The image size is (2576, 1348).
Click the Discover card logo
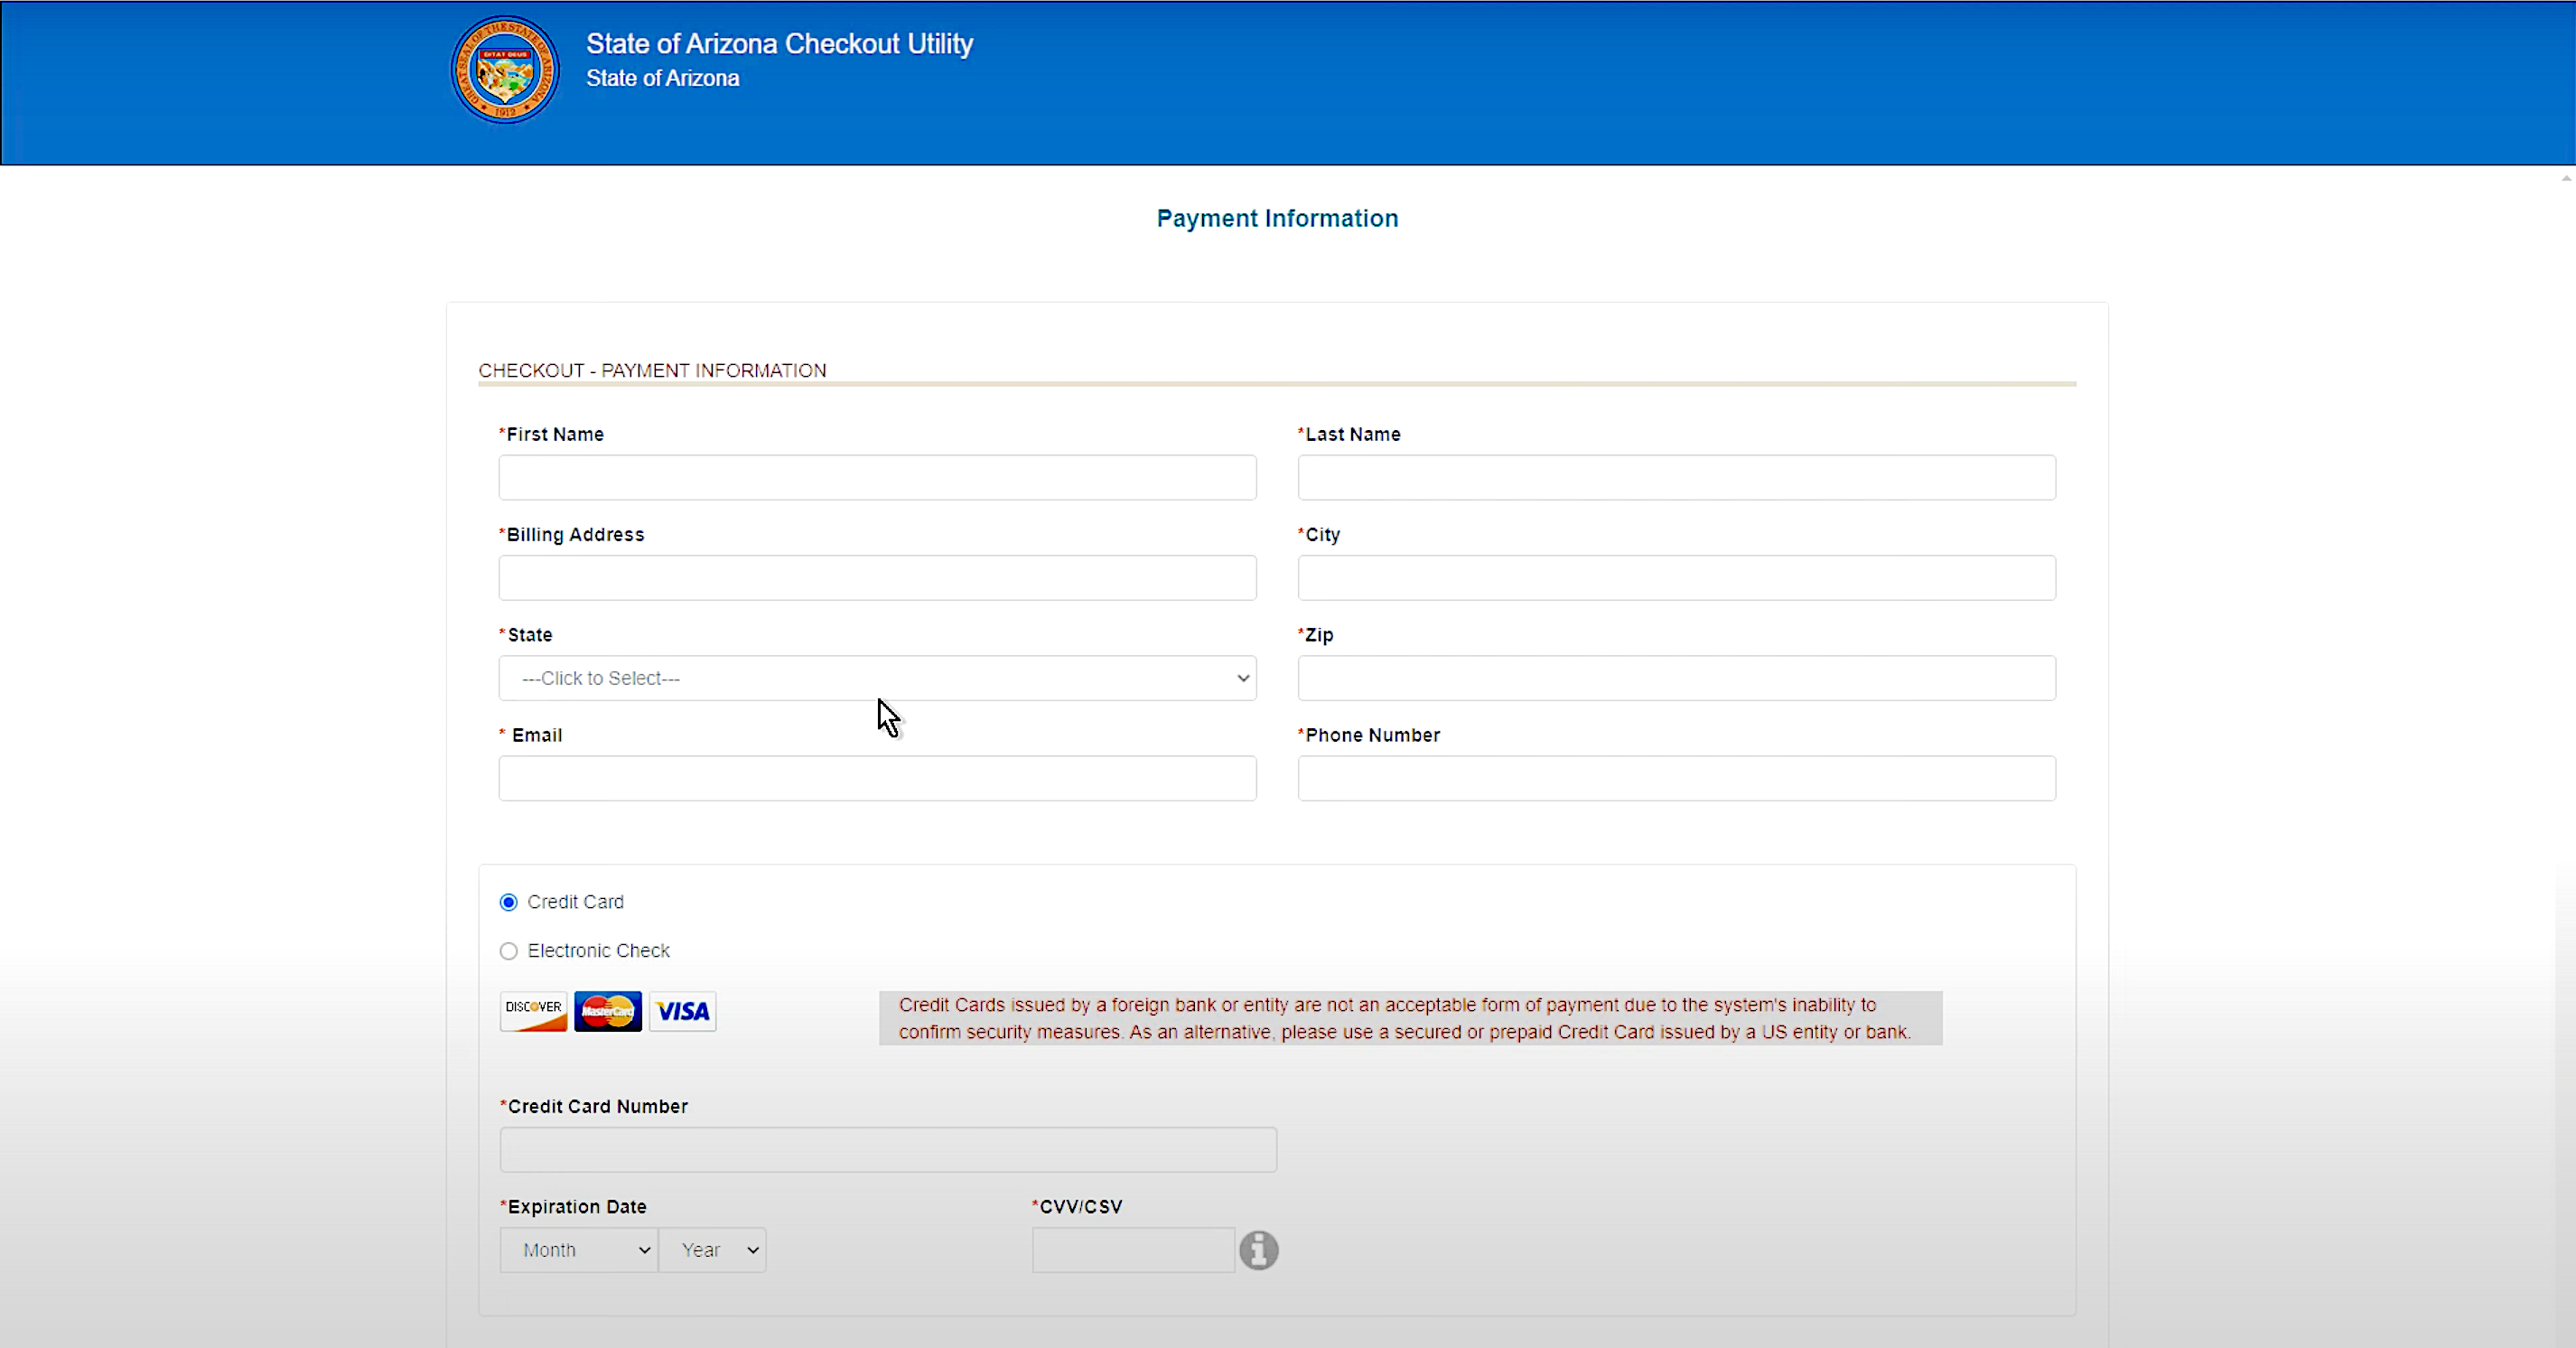point(533,1011)
